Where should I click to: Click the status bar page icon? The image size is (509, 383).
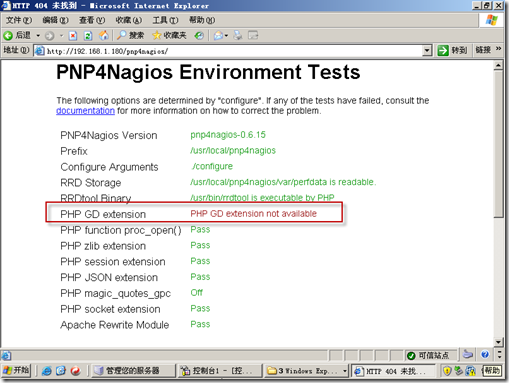[x=6, y=356]
